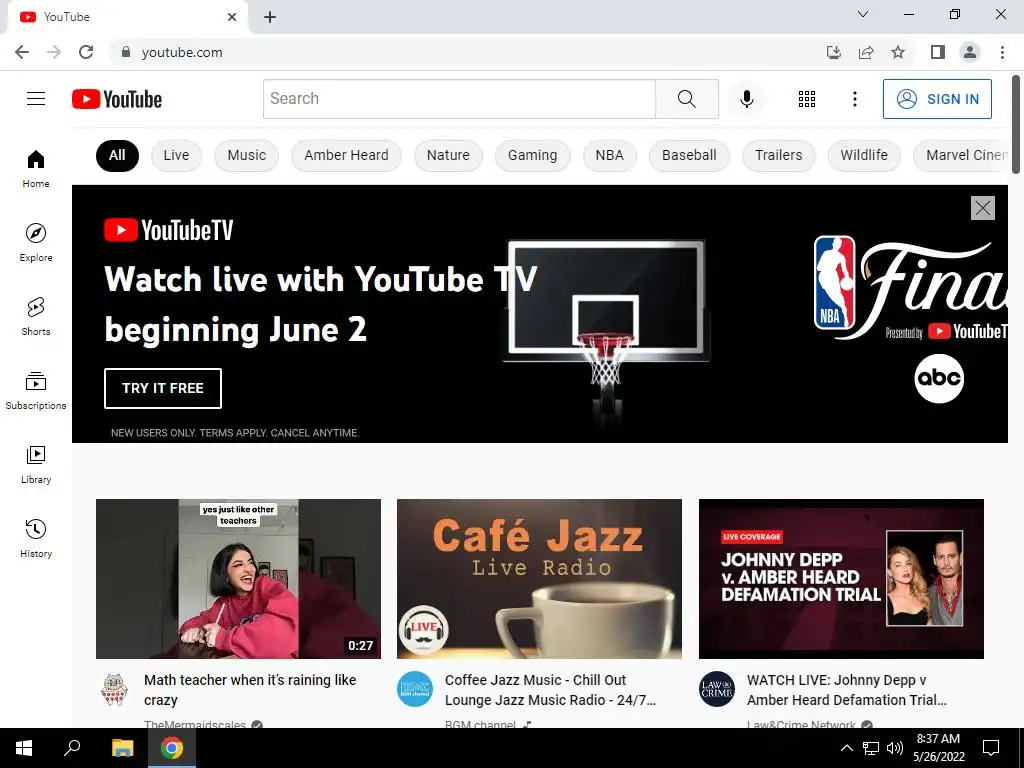Bookmark this tab with star

pos(898,52)
